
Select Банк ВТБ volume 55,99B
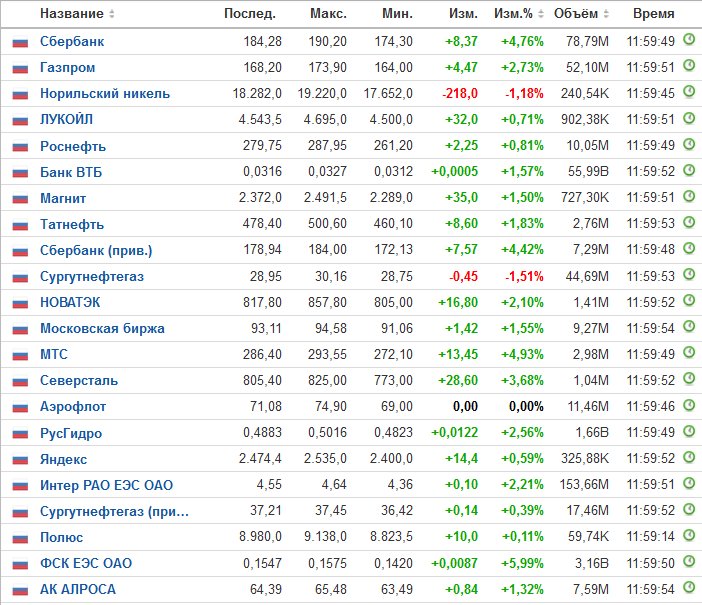[588, 172]
